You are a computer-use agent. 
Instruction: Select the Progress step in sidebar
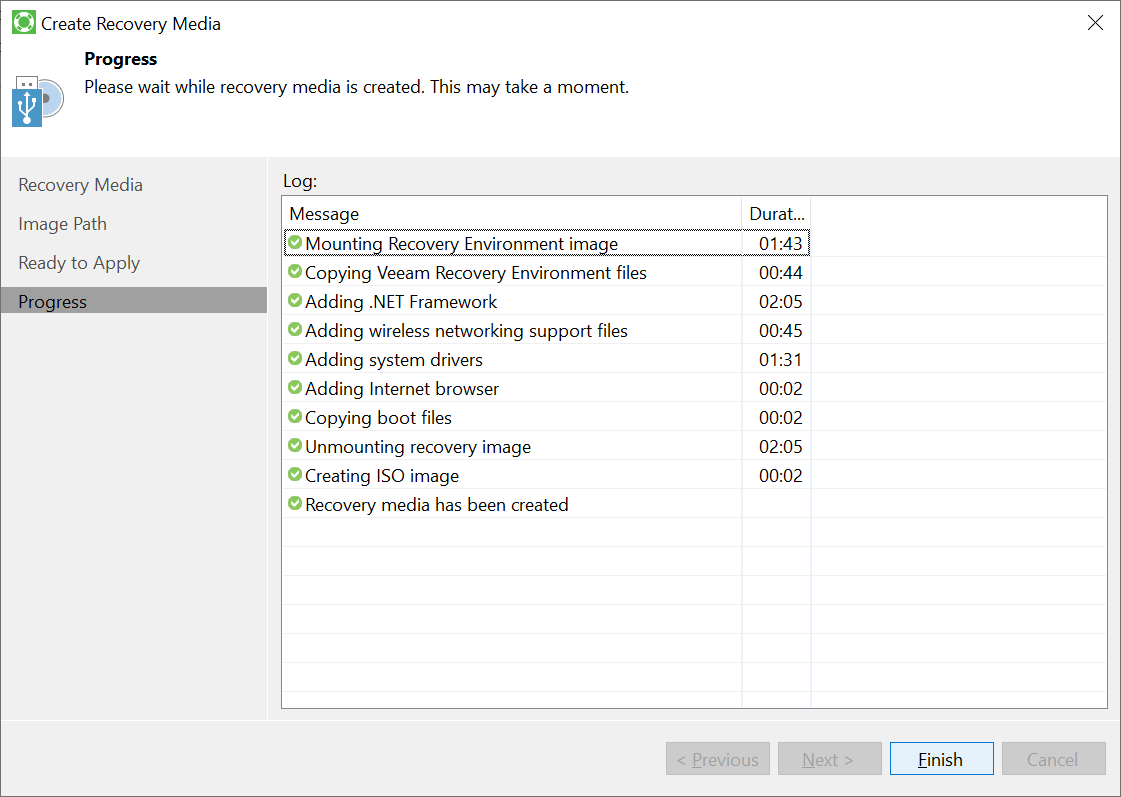134,301
